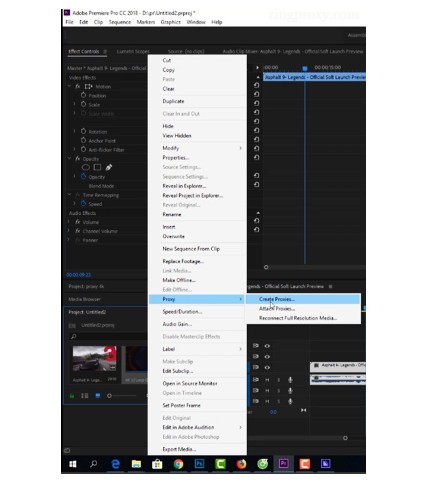Click the Motion transform icon

(x=88, y=87)
